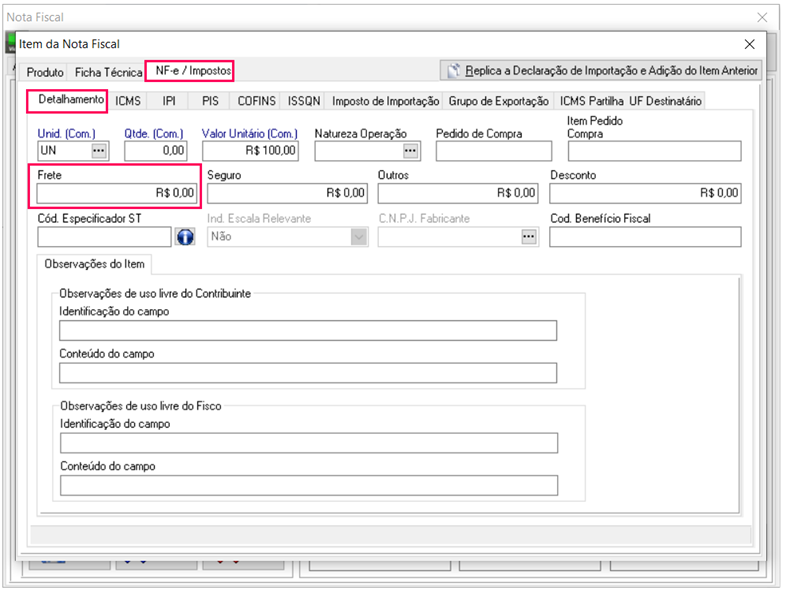Open the IPI tab
The width and height of the screenshot is (786, 594).
(x=169, y=101)
